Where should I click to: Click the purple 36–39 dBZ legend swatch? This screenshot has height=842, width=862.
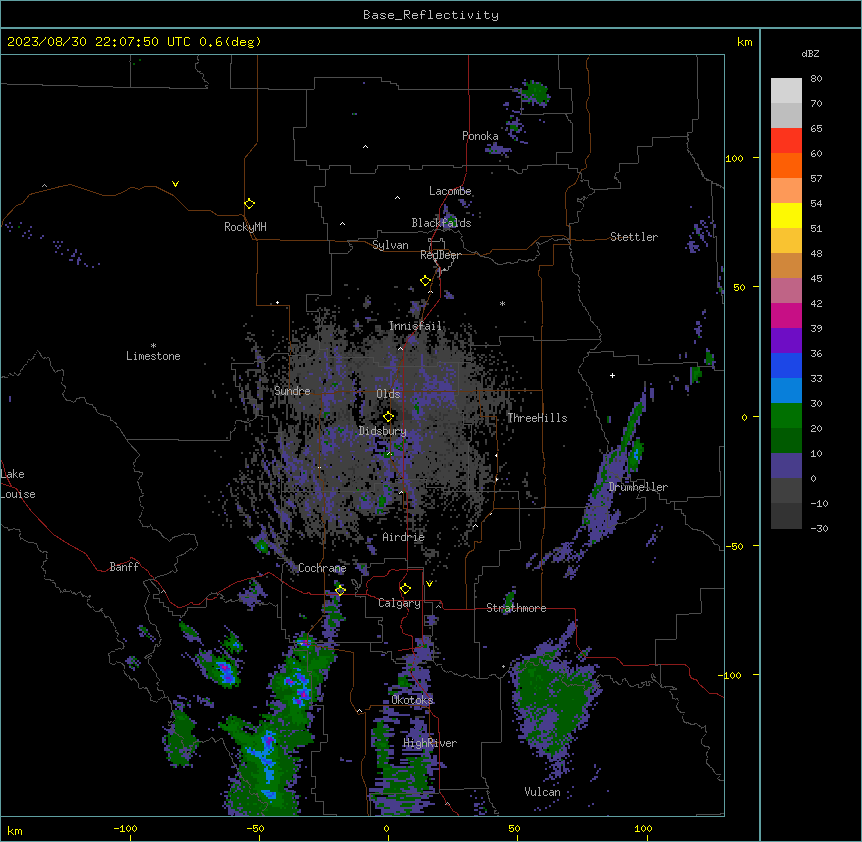pos(786,340)
